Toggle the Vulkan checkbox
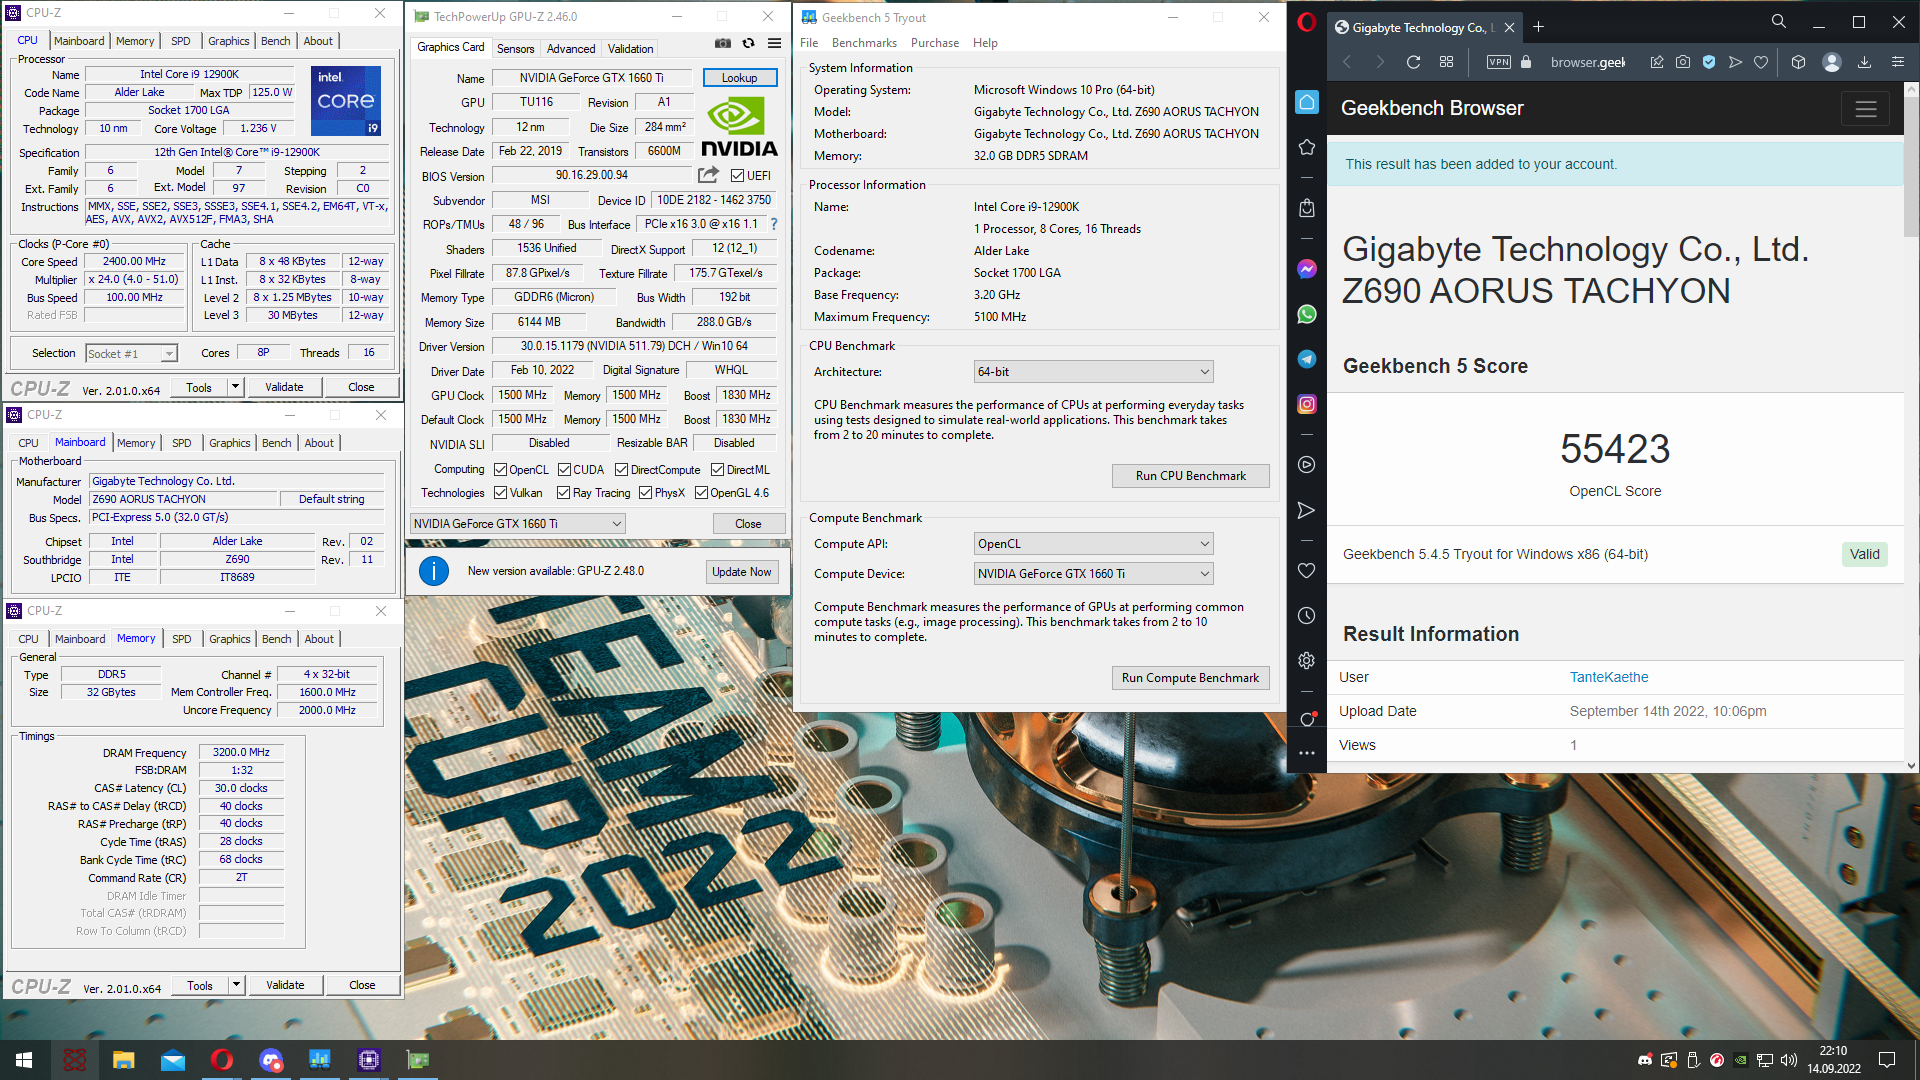 [501, 493]
